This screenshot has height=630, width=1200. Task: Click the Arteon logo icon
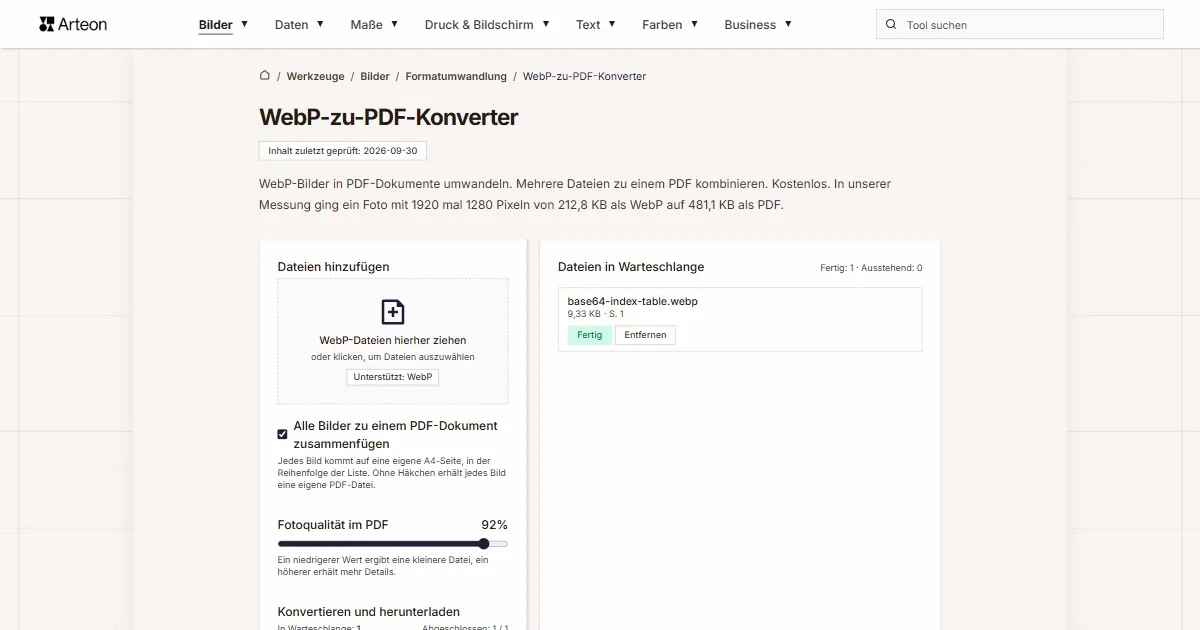coord(46,24)
